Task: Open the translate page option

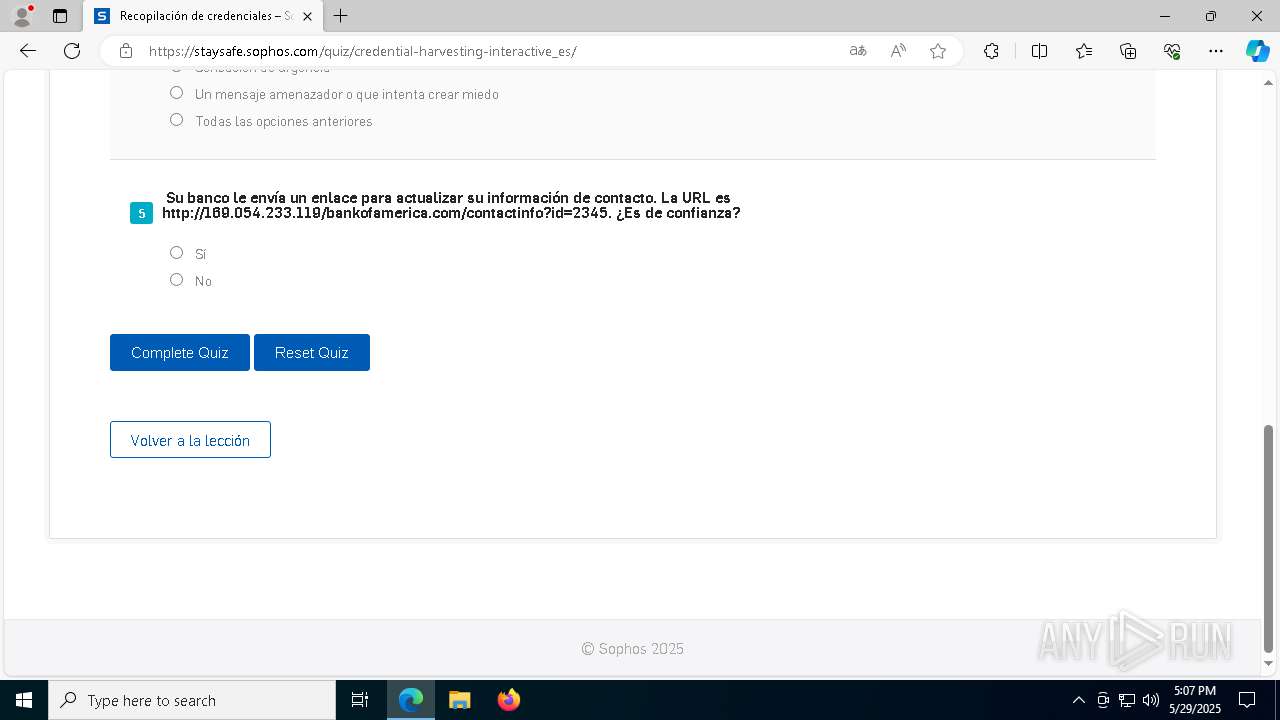Action: pos(858,51)
